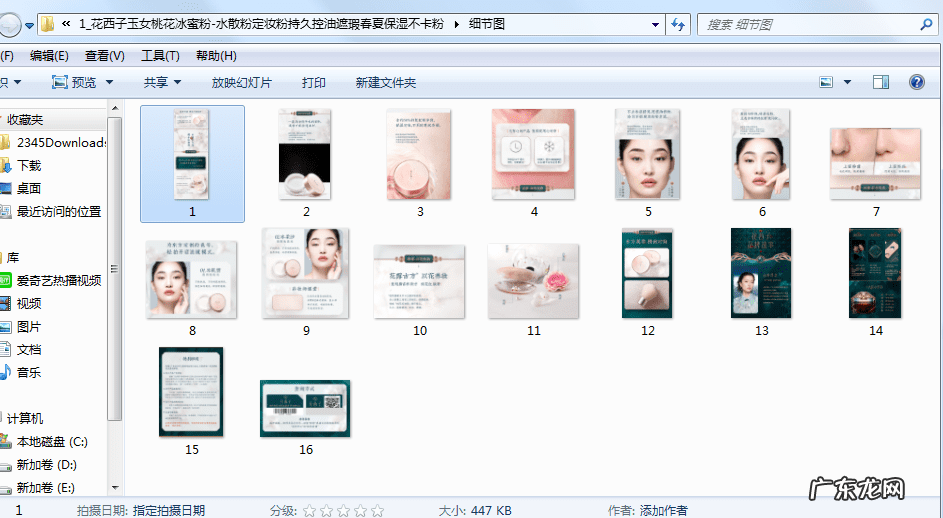Expand the address bar history dropdown
The image size is (943, 518).
point(653,24)
